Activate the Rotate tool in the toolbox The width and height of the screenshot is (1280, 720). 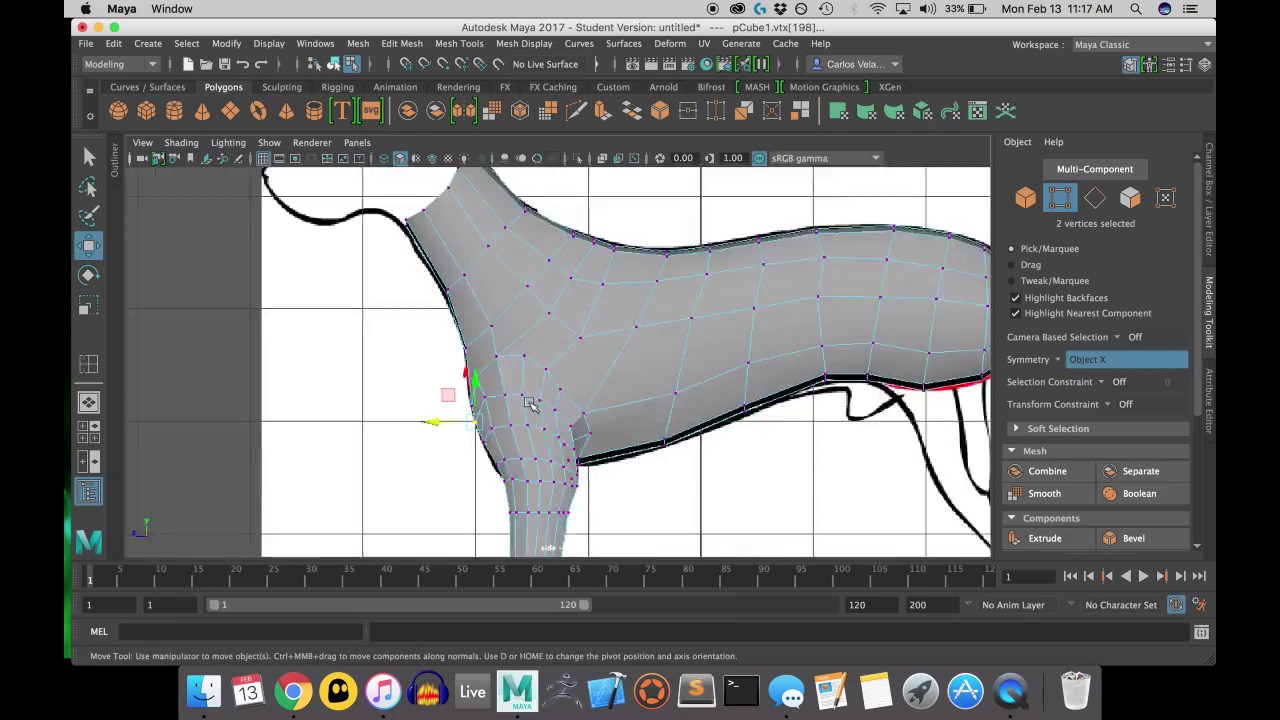click(88, 275)
